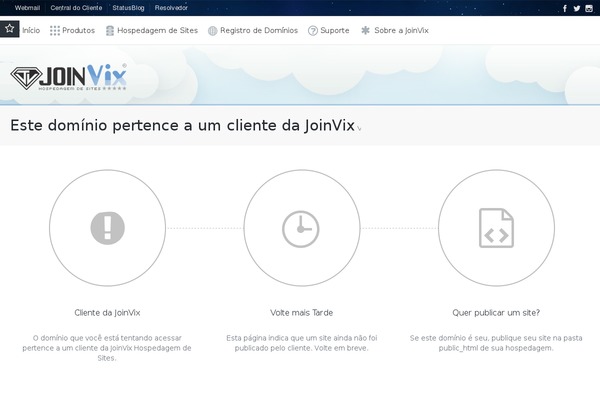Go to Início menu item
The width and height of the screenshot is (600, 400).
31,30
